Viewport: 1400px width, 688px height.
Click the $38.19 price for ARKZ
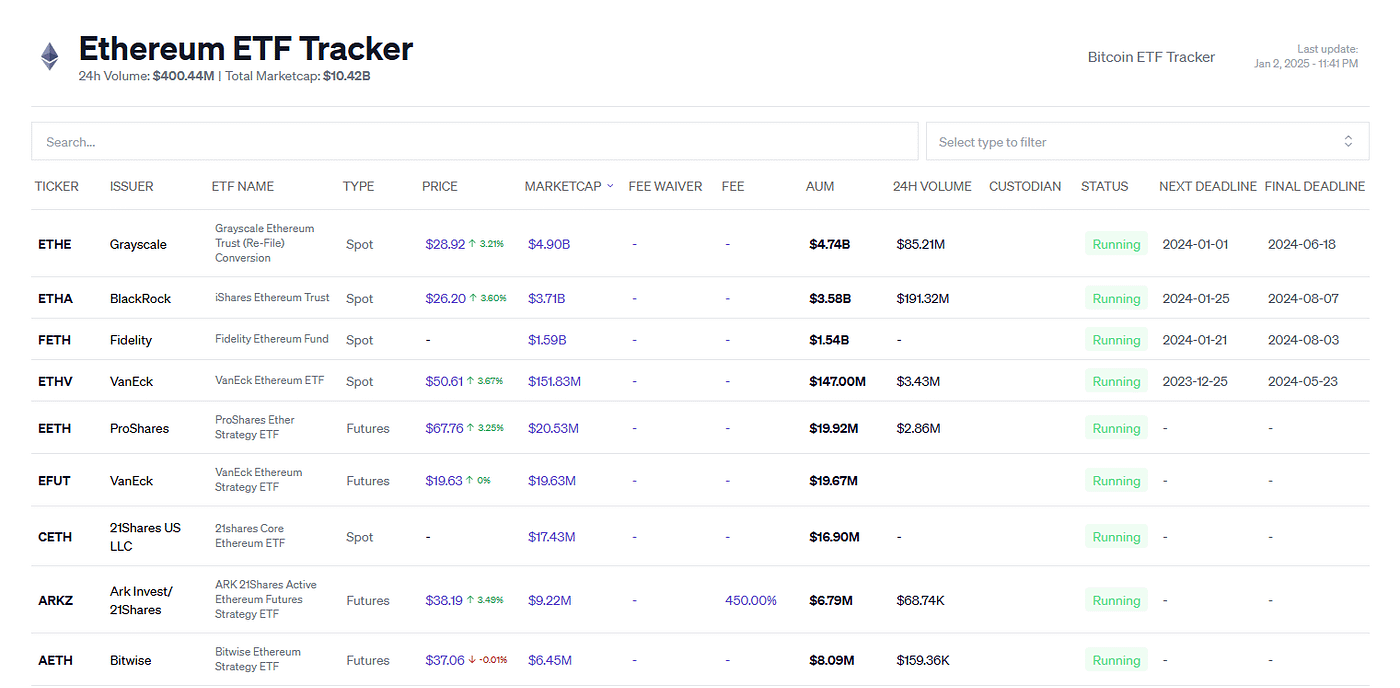tap(444, 601)
